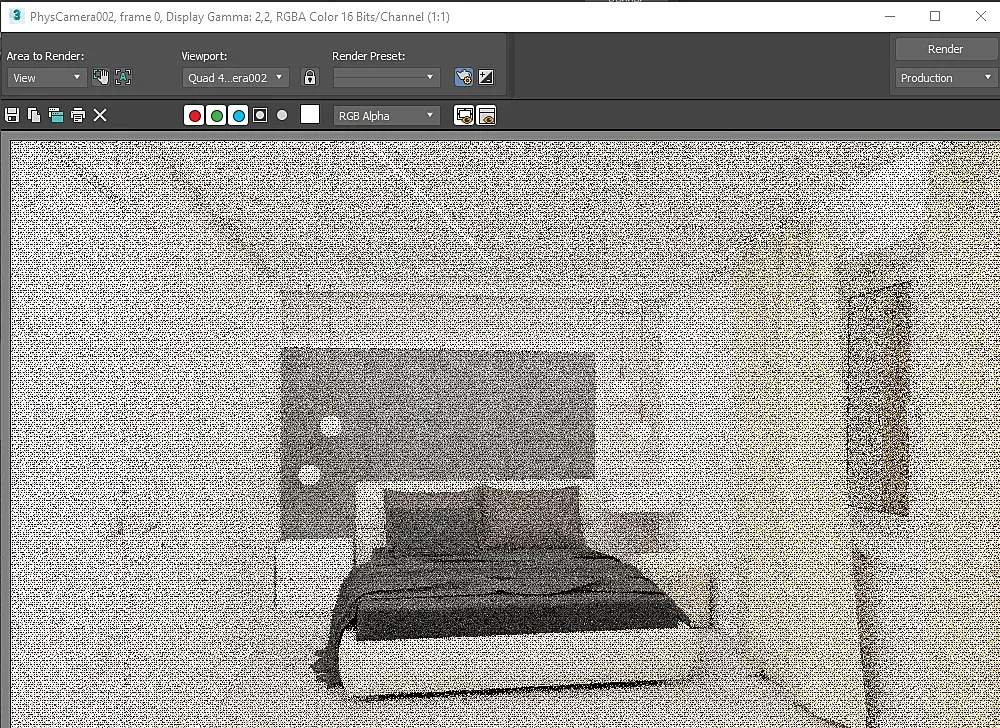Open Area to Render View dropdown
This screenshot has height=728, width=1000.
tap(47, 78)
